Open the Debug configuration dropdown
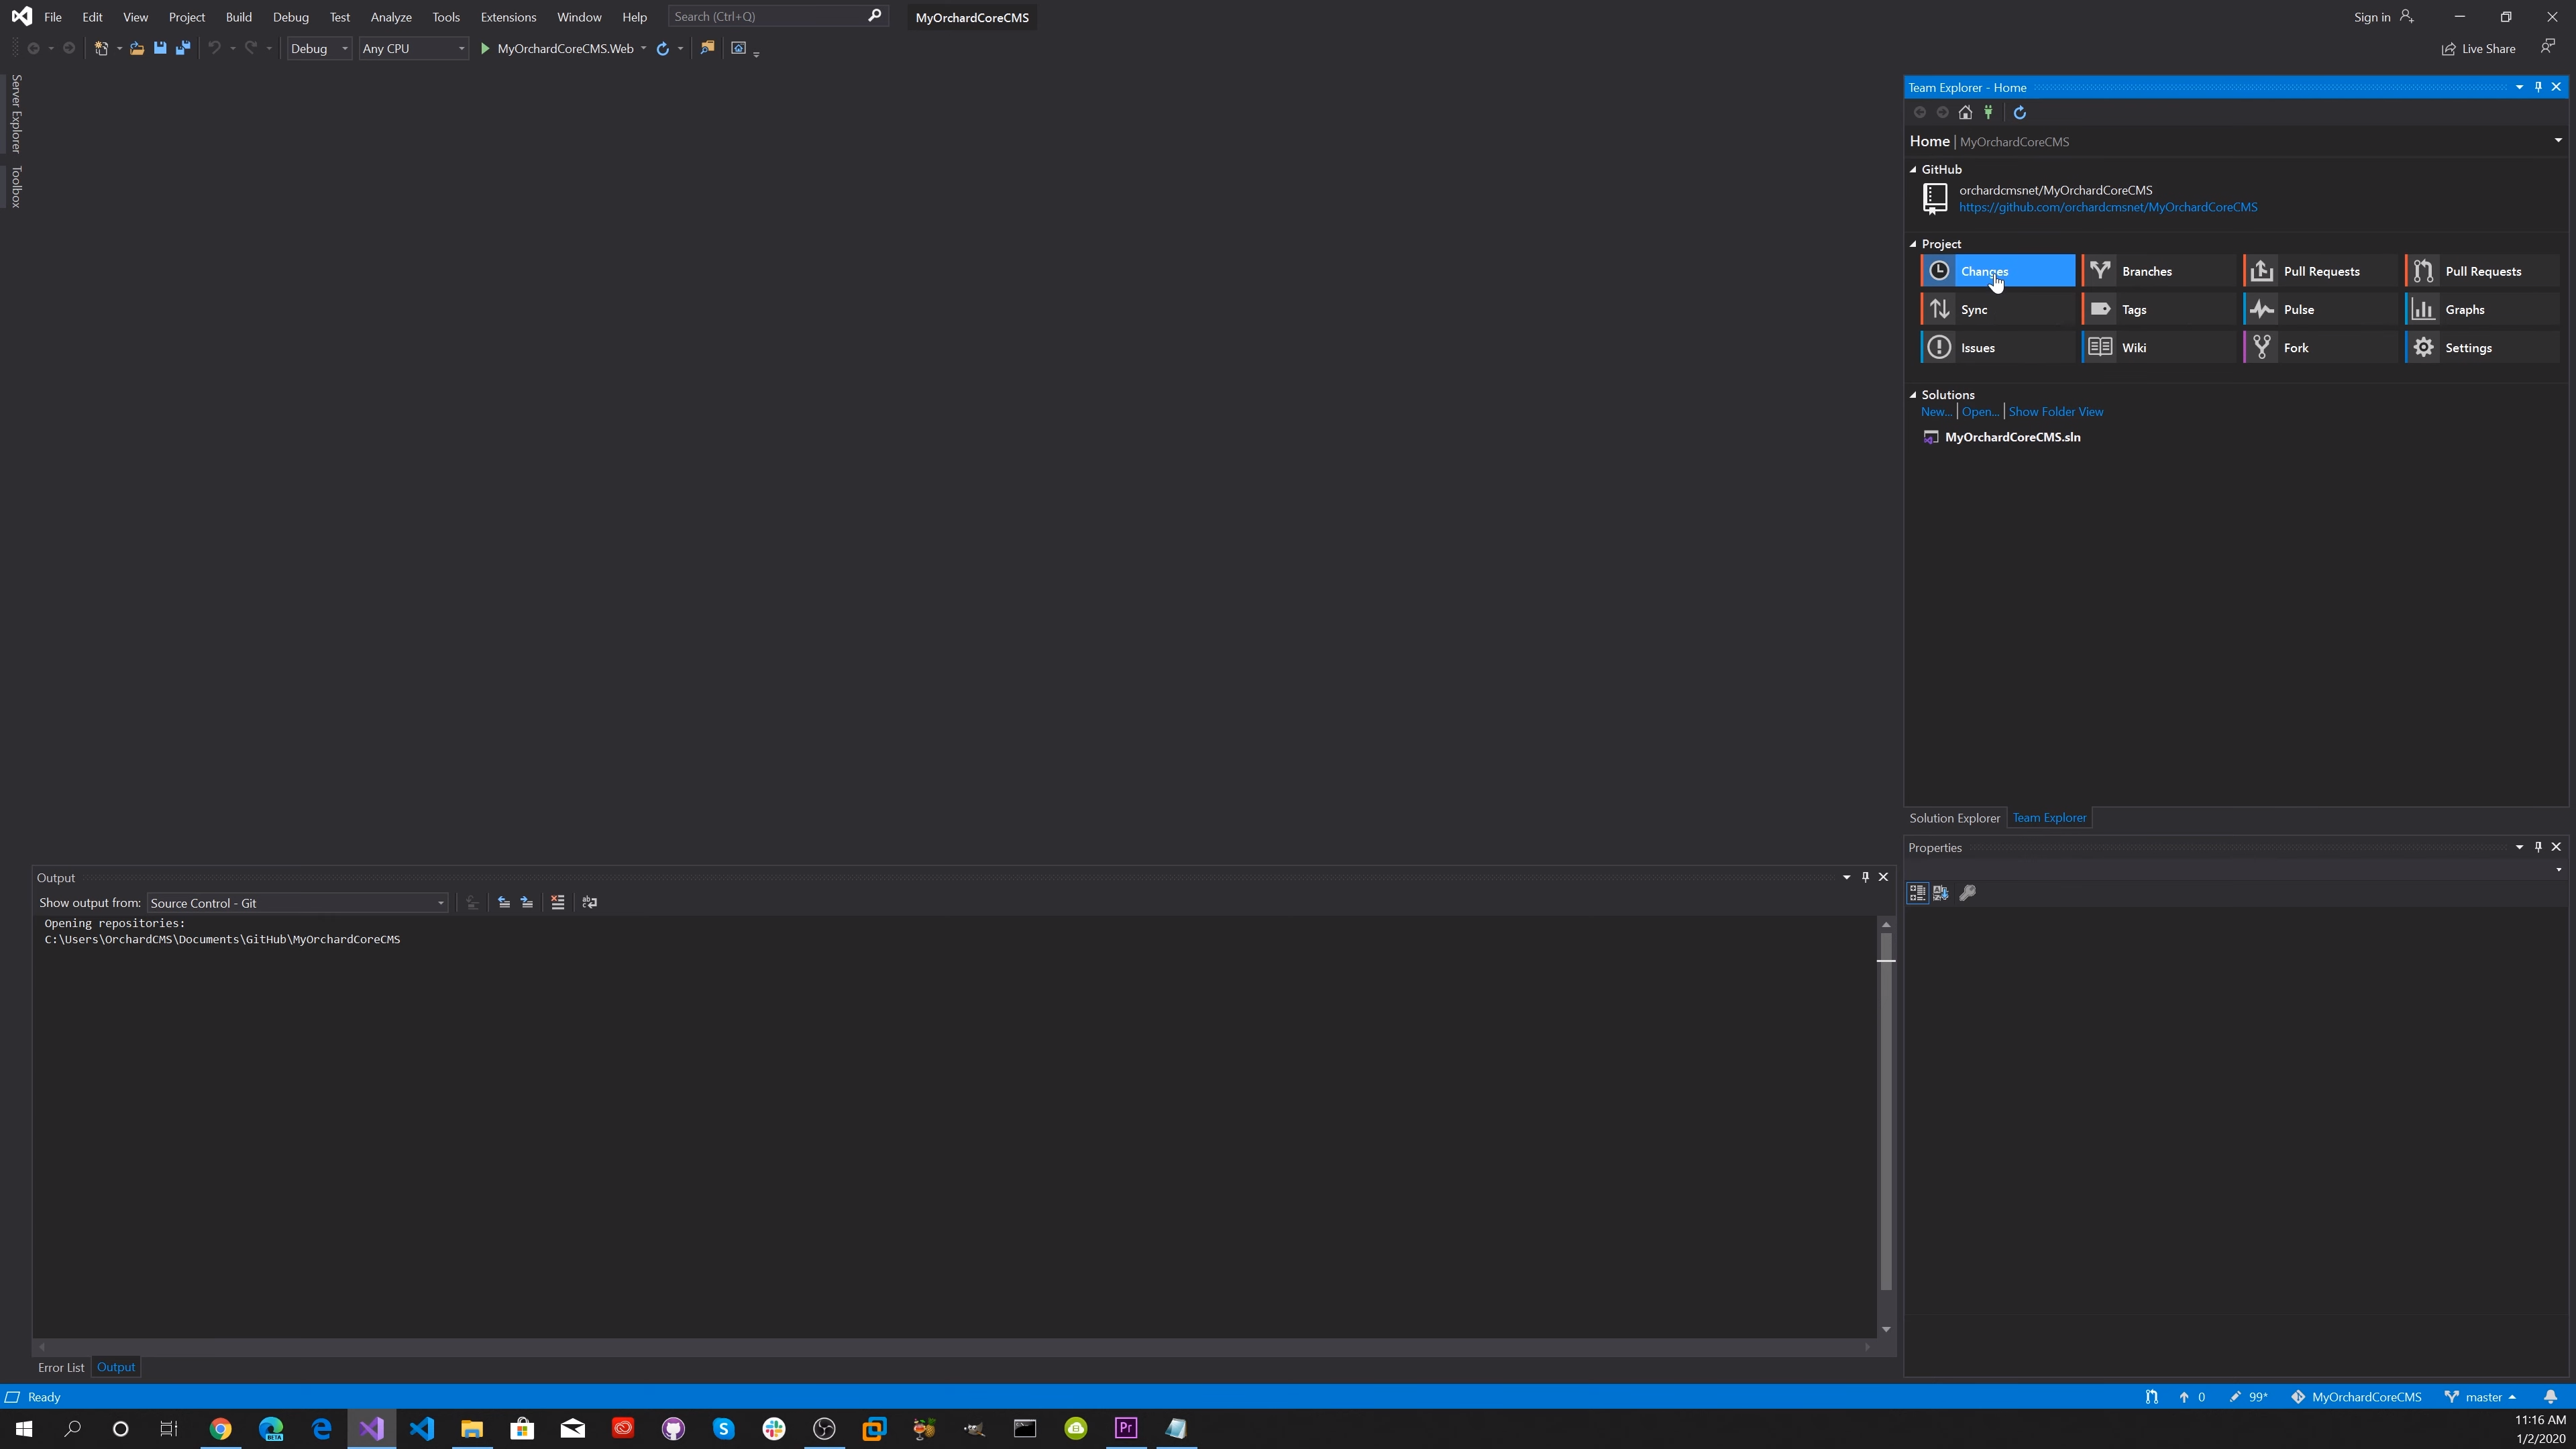The image size is (2576, 1449). point(319,48)
